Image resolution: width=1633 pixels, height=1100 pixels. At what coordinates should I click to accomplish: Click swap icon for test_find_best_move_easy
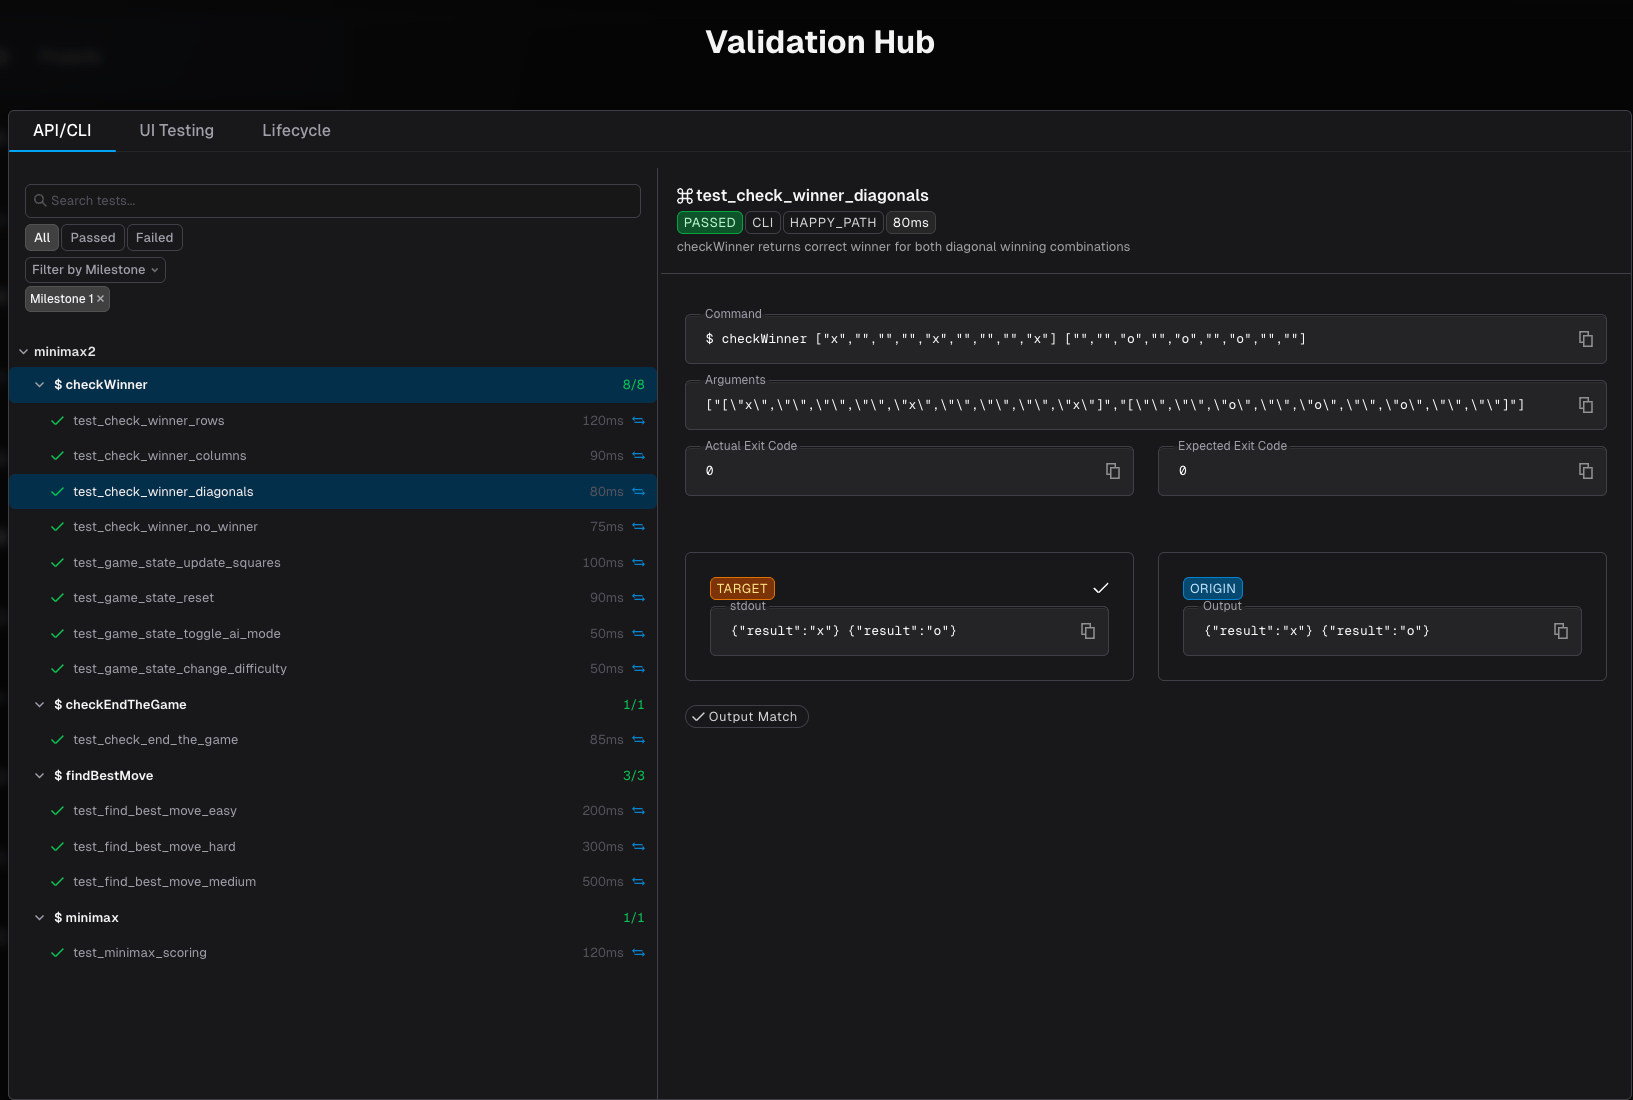pos(638,811)
